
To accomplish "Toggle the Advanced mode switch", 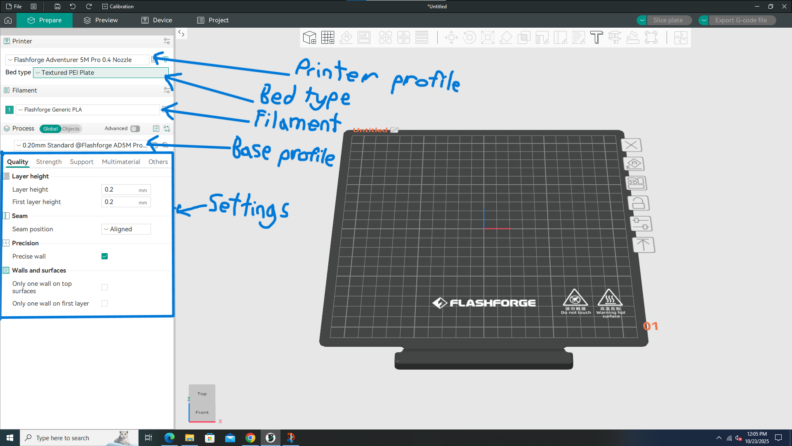I will [x=135, y=129].
